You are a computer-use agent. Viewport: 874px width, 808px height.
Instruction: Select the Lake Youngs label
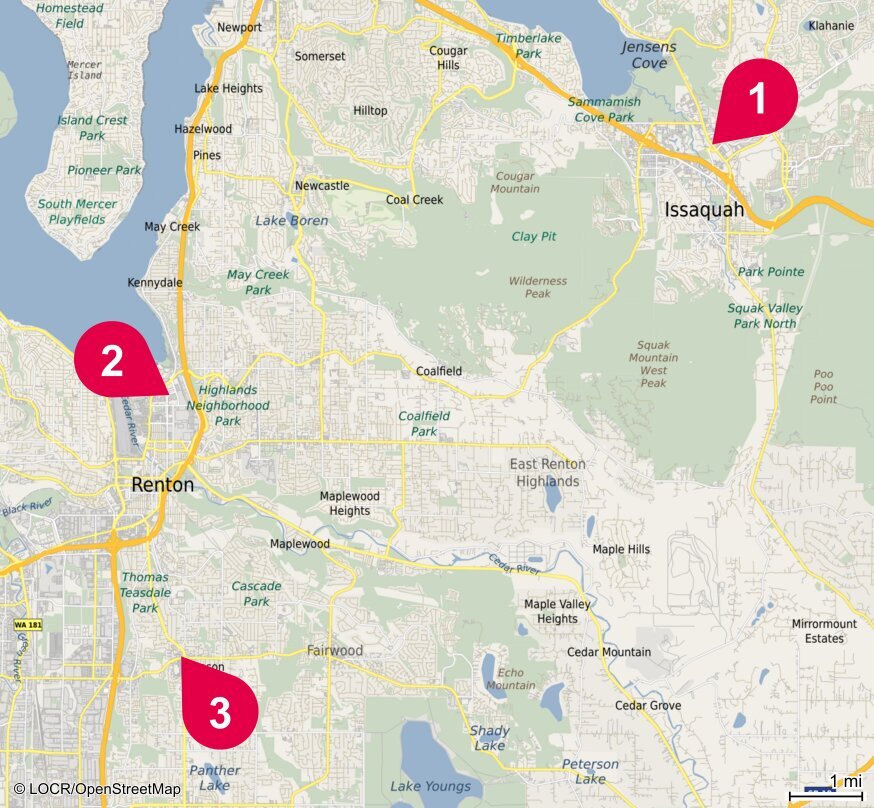click(x=430, y=786)
